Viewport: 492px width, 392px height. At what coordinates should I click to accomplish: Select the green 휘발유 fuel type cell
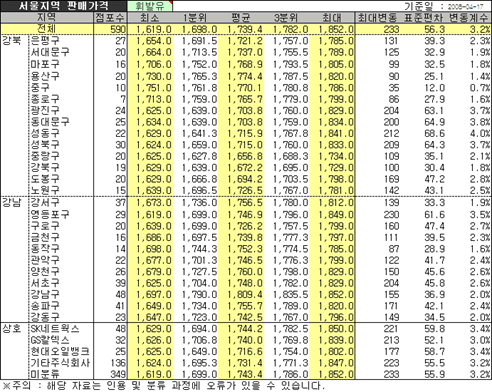[x=149, y=6]
